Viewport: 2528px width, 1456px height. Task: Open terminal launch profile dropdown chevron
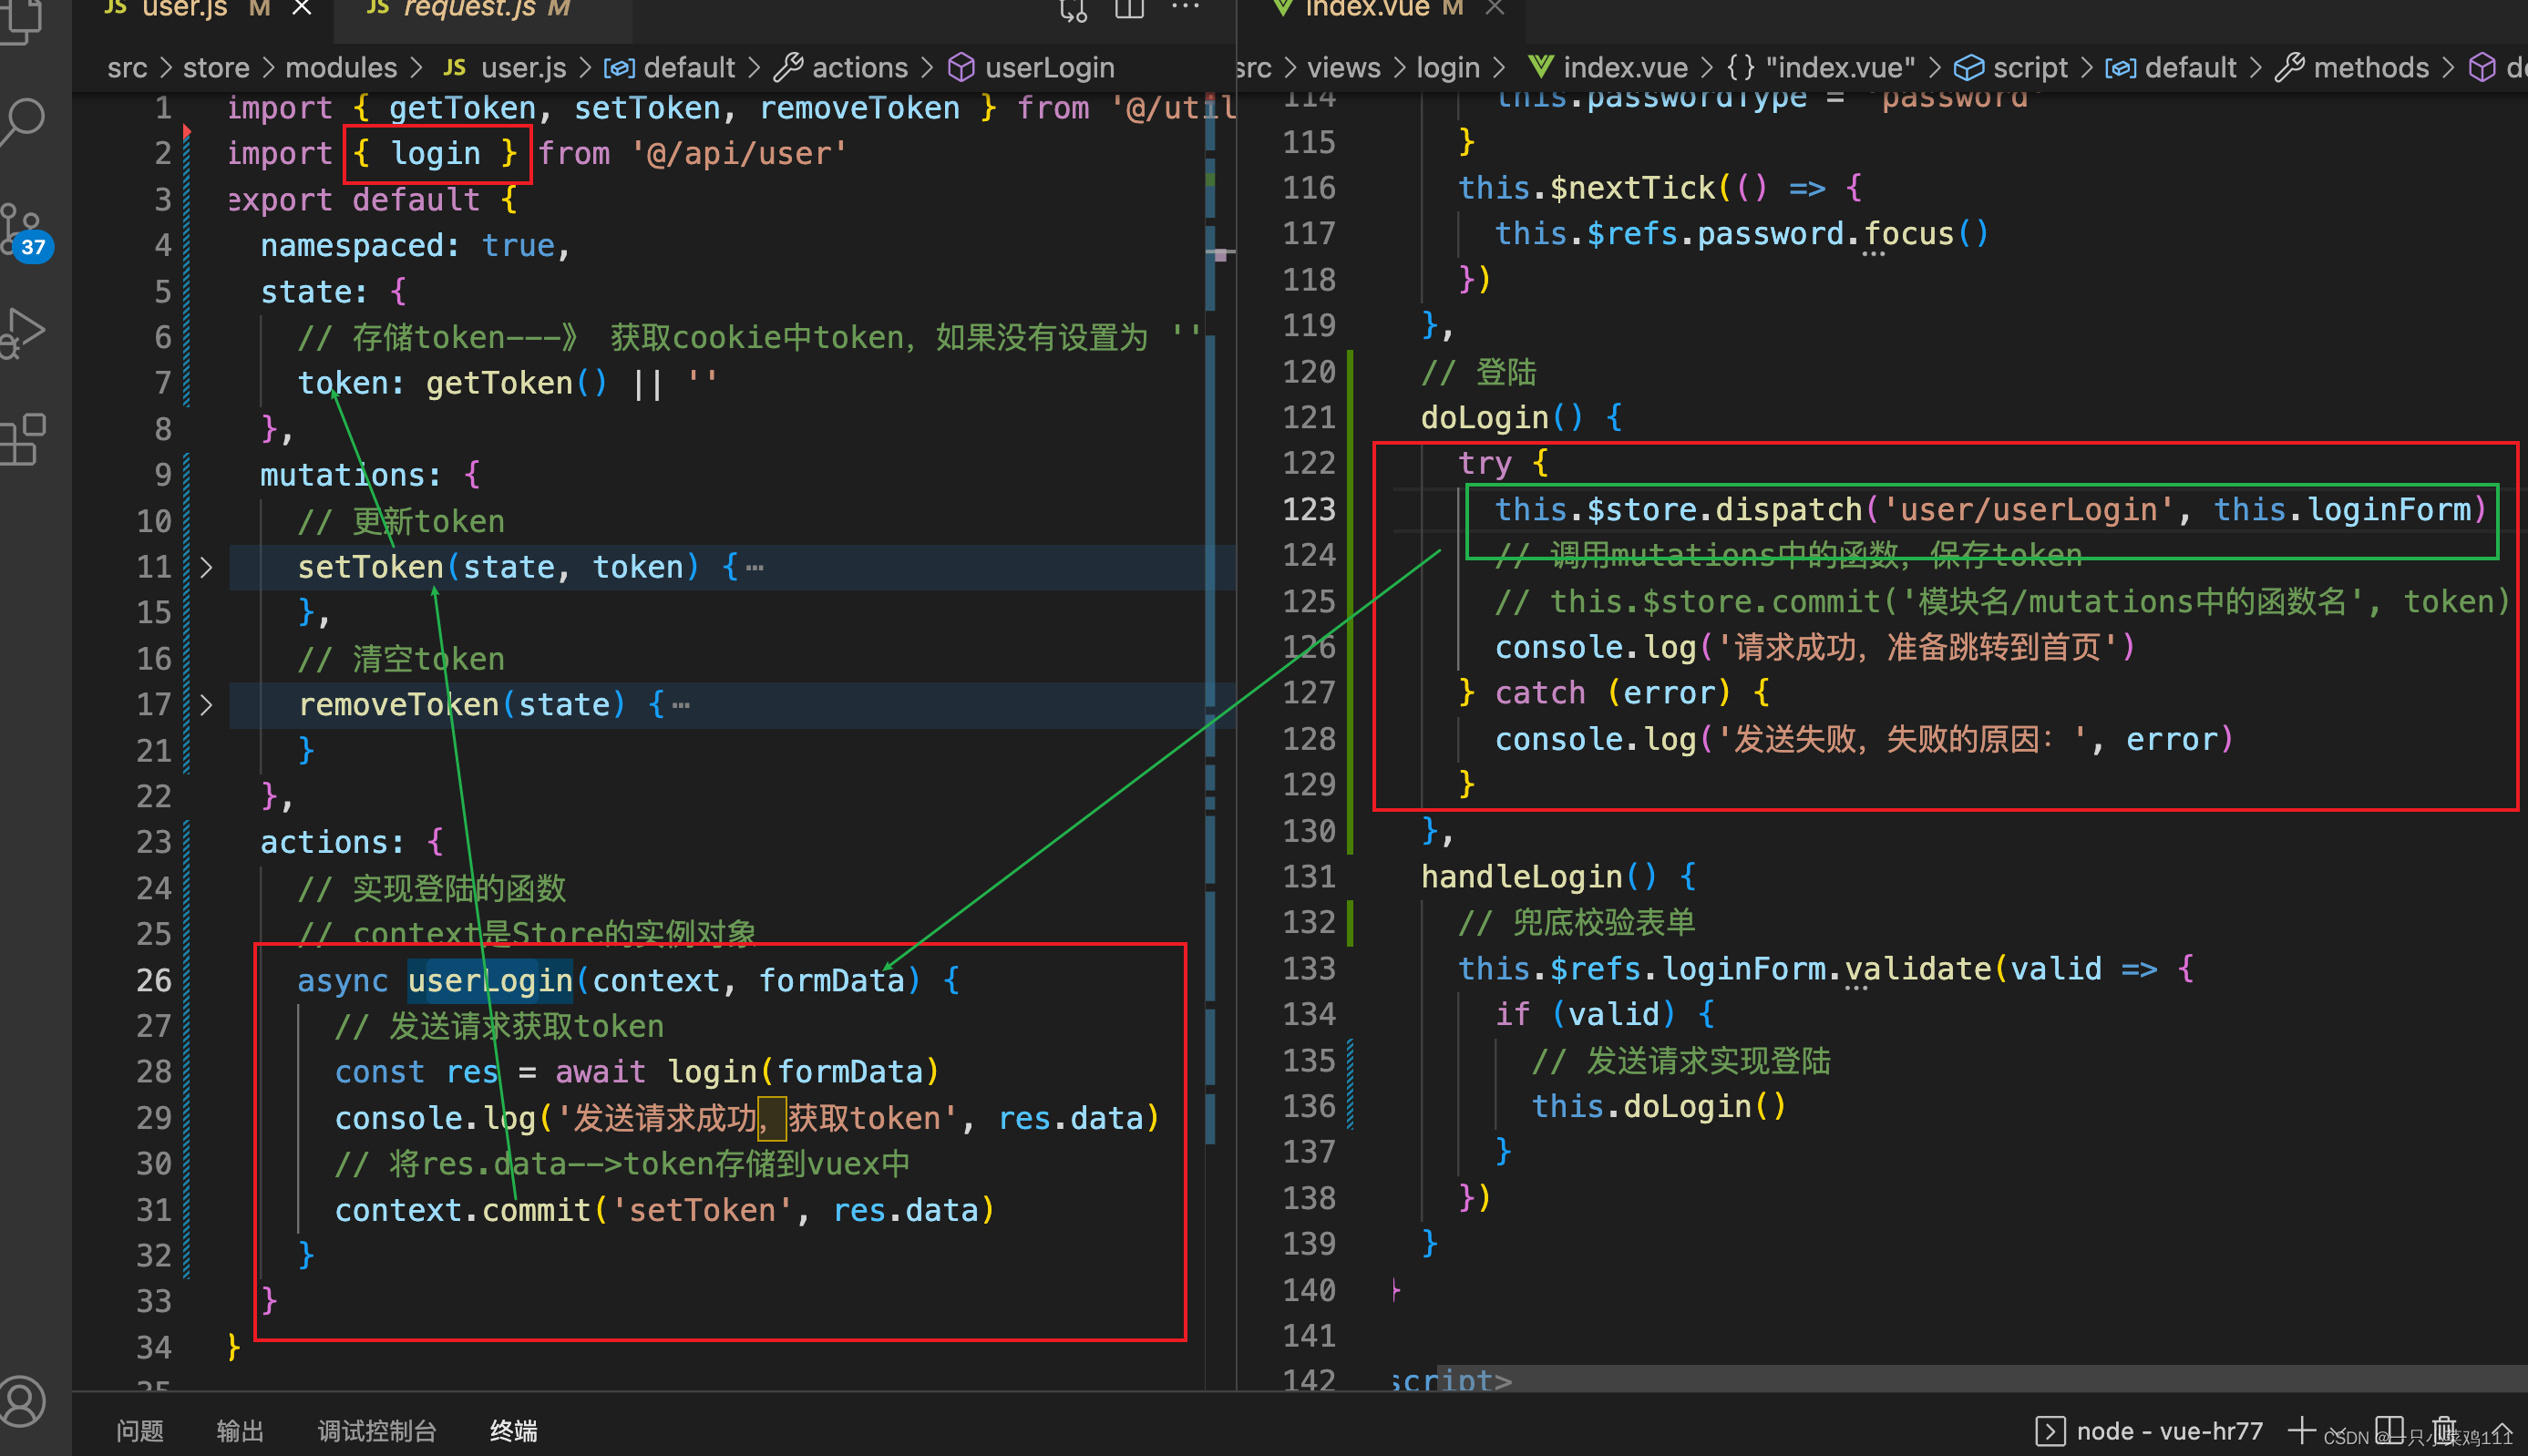(x=2339, y=1432)
